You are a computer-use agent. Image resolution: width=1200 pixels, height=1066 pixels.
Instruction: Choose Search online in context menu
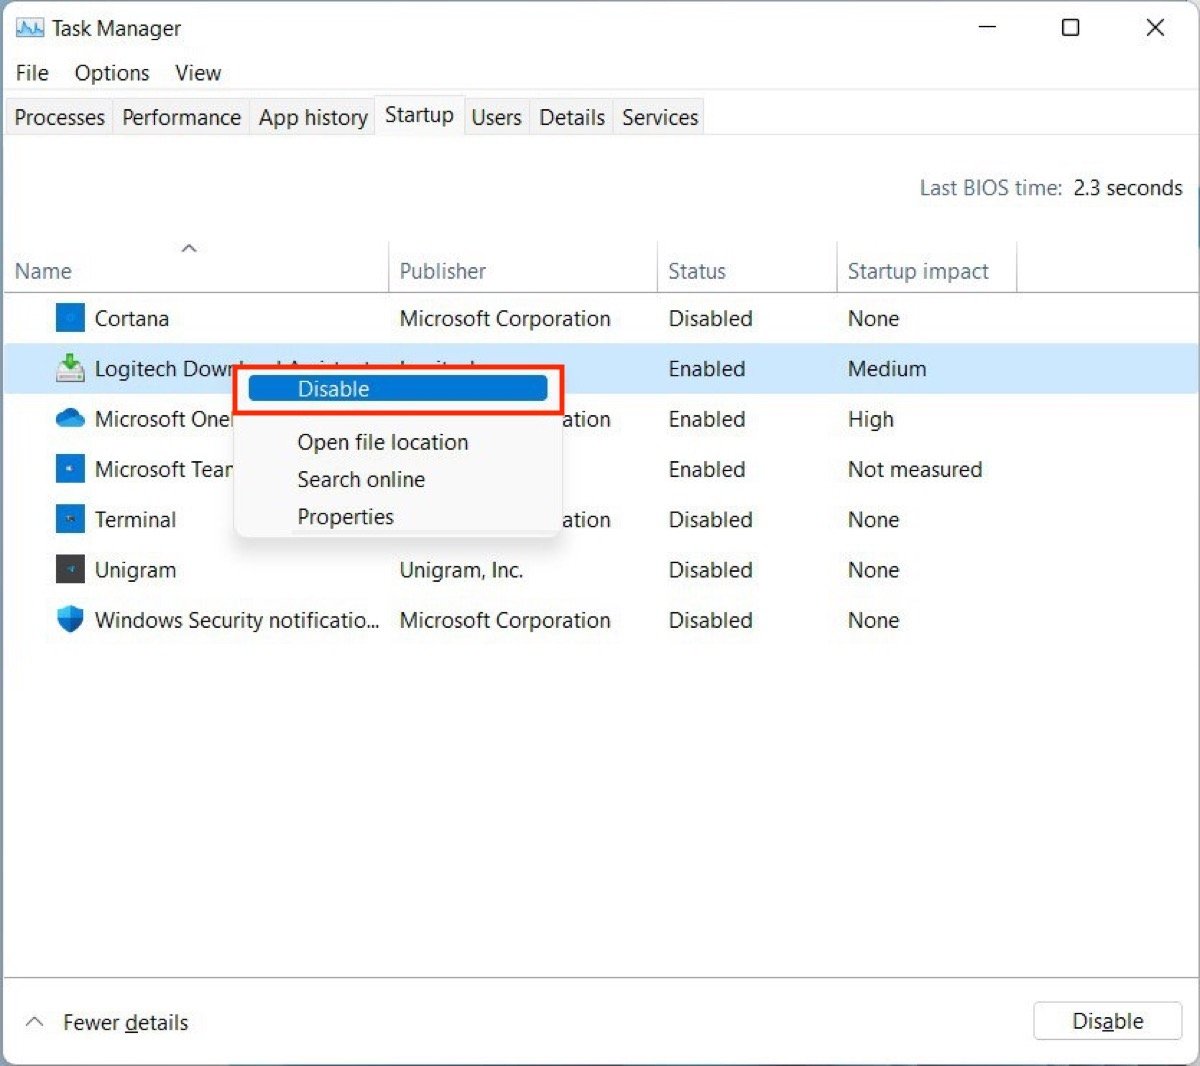click(361, 479)
